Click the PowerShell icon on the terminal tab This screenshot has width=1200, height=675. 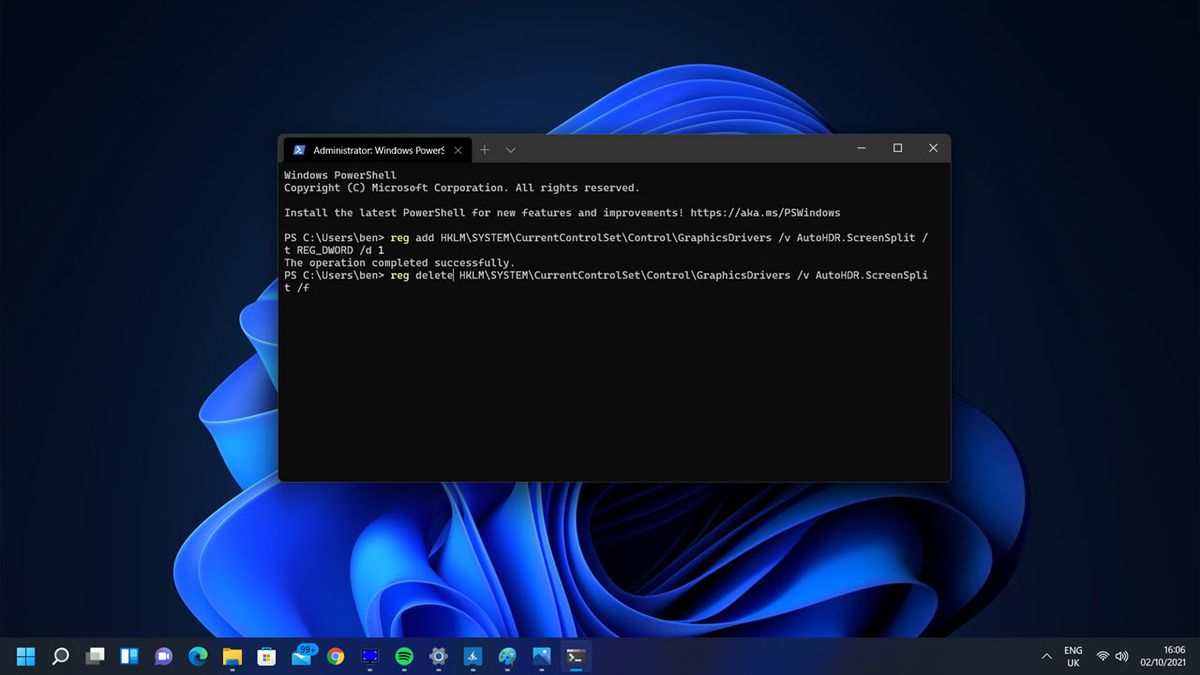[300, 149]
